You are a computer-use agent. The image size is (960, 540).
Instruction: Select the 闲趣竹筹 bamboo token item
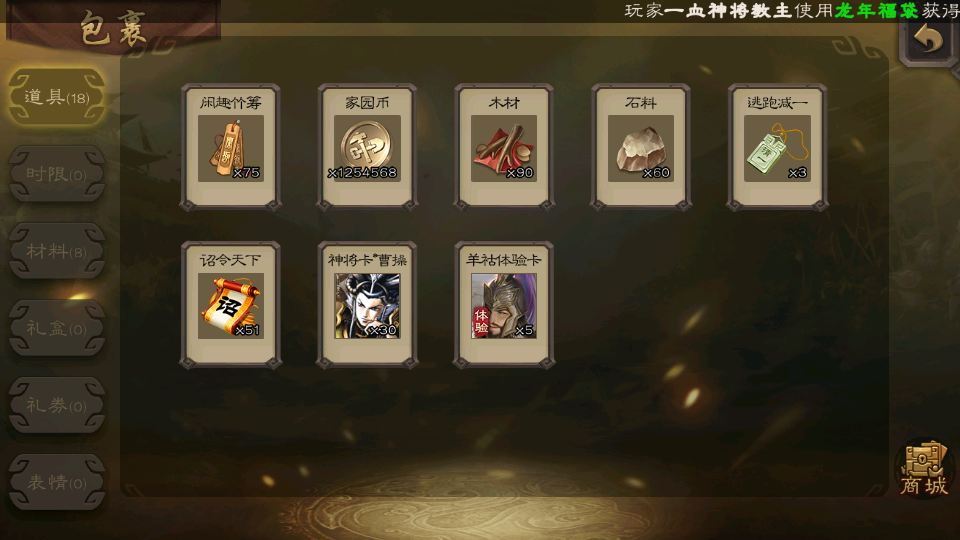pyautogui.click(x=231, y=148)
